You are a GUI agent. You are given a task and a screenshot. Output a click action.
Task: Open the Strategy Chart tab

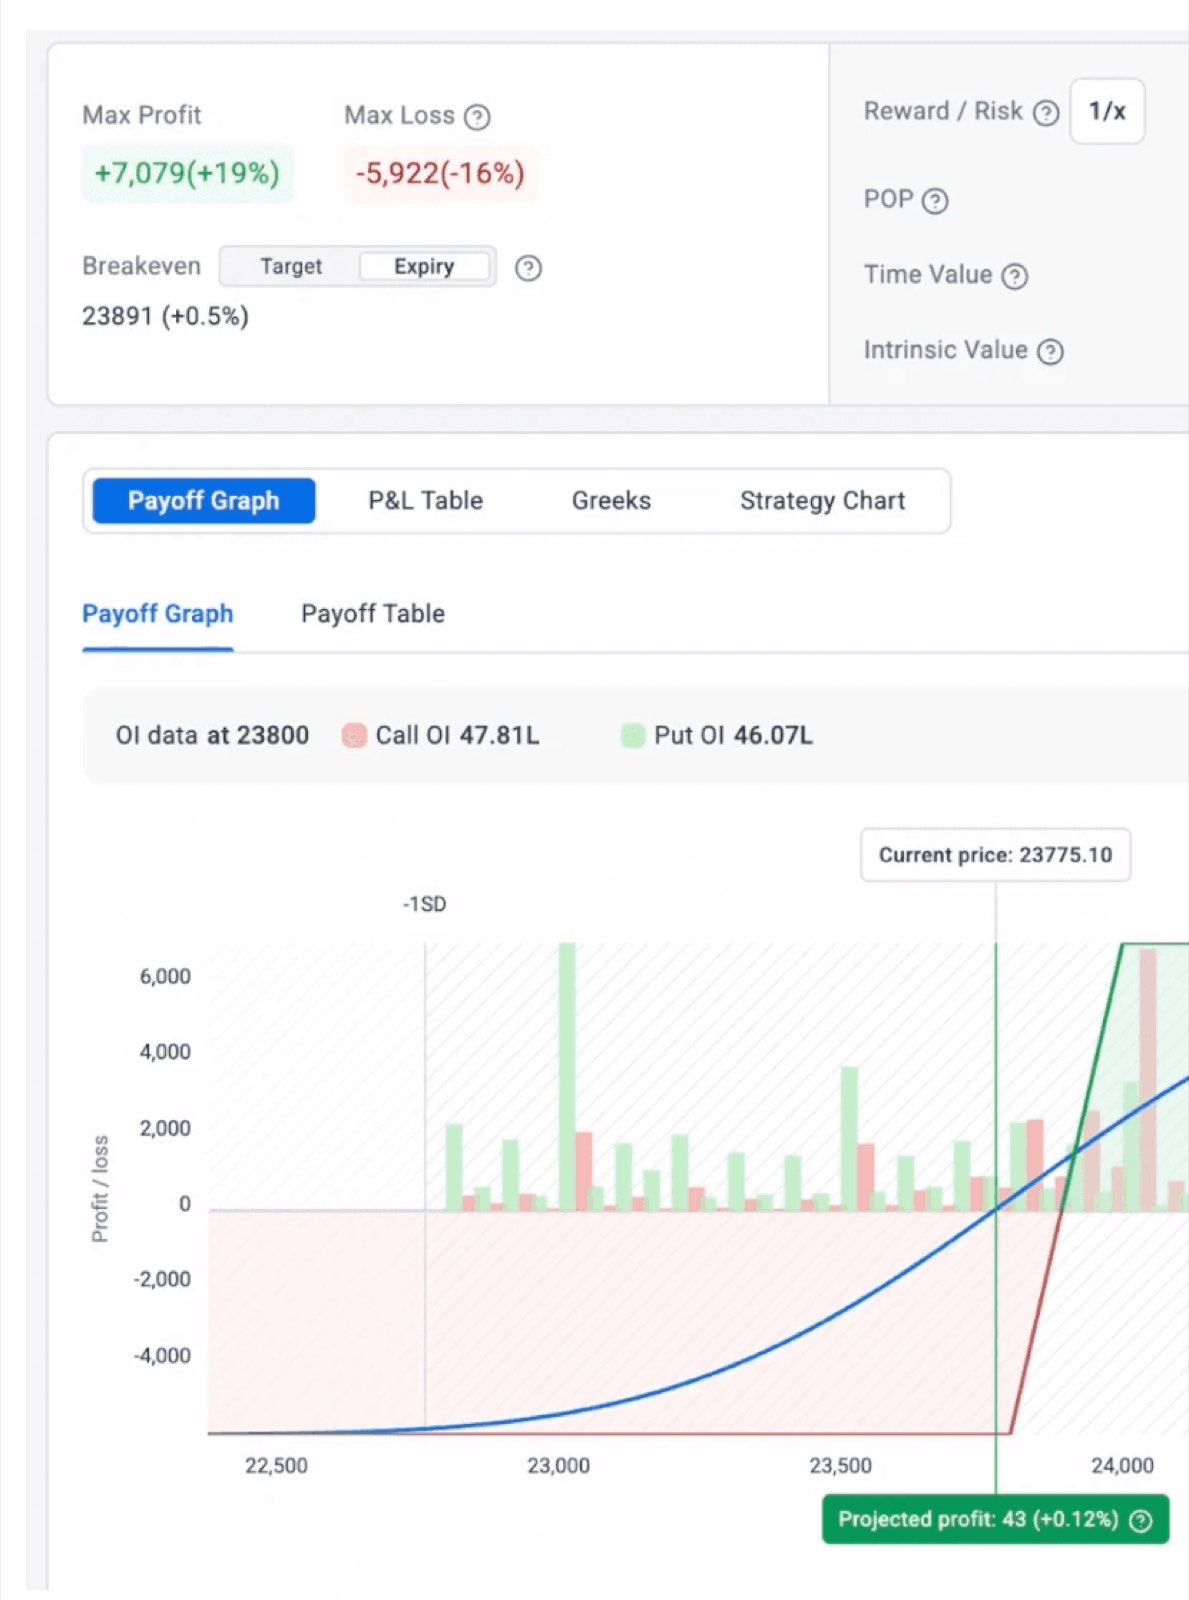tap(822, 501)
